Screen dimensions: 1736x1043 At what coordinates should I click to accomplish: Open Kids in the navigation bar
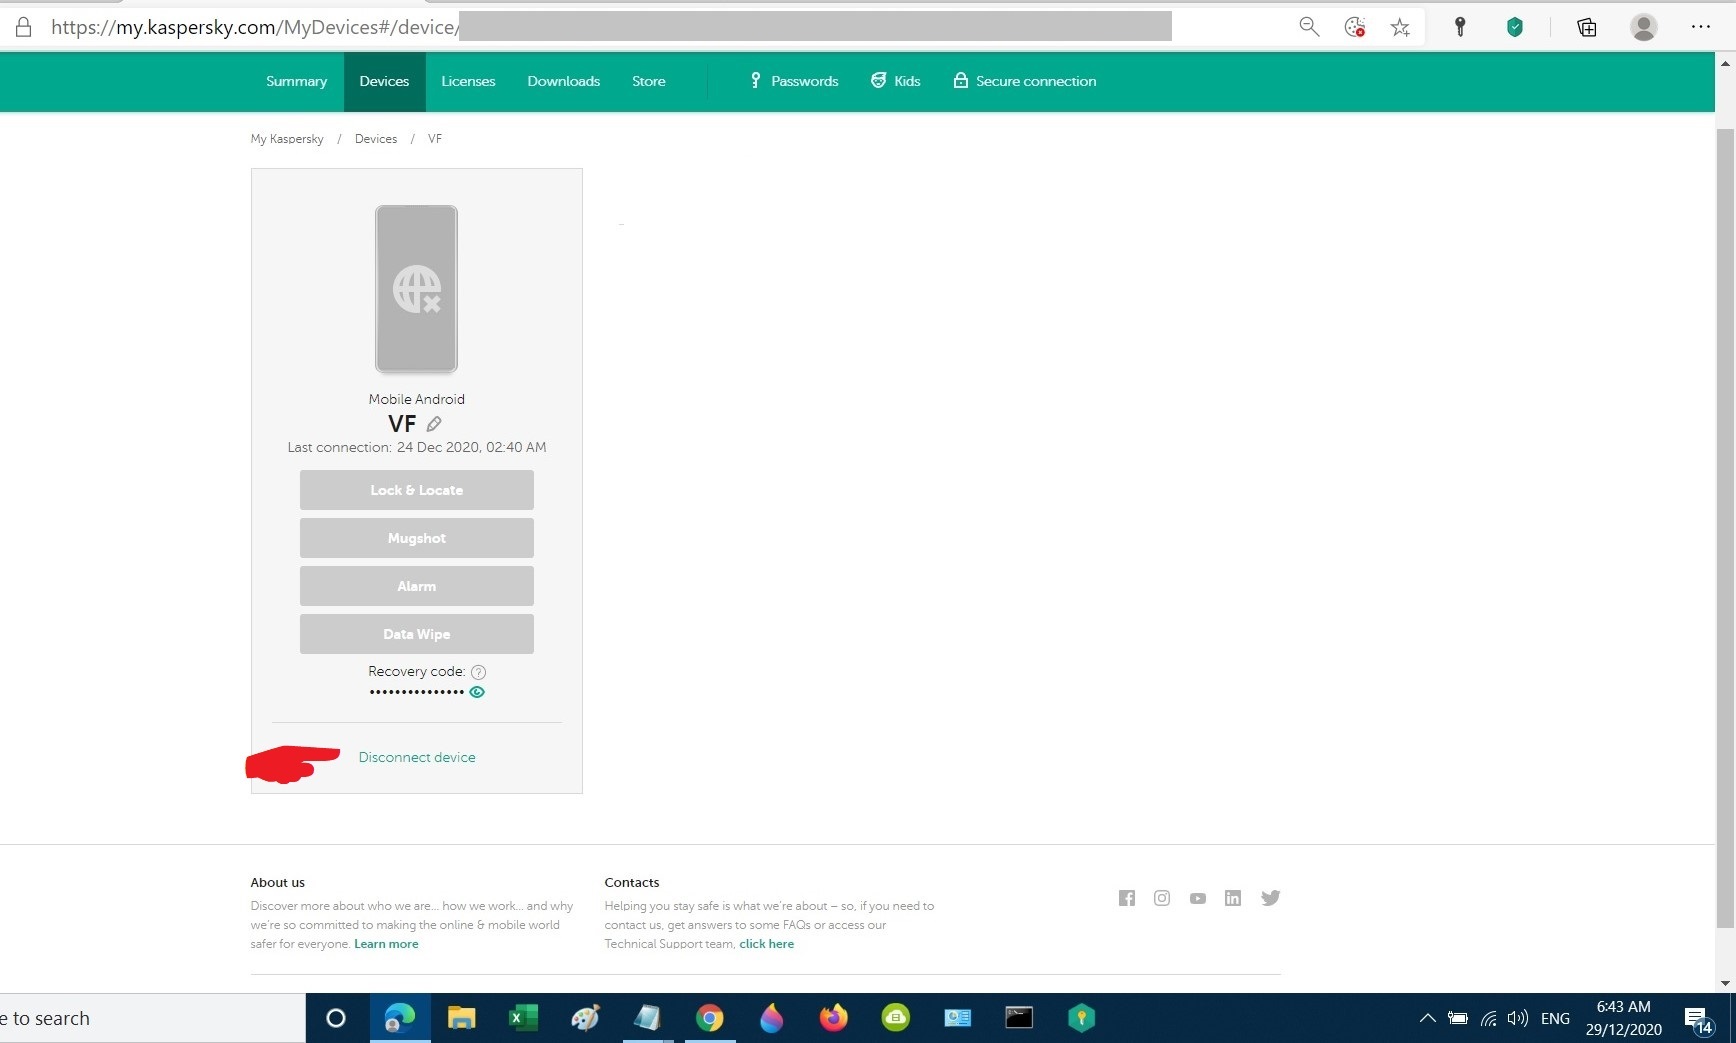pos(895,81)
